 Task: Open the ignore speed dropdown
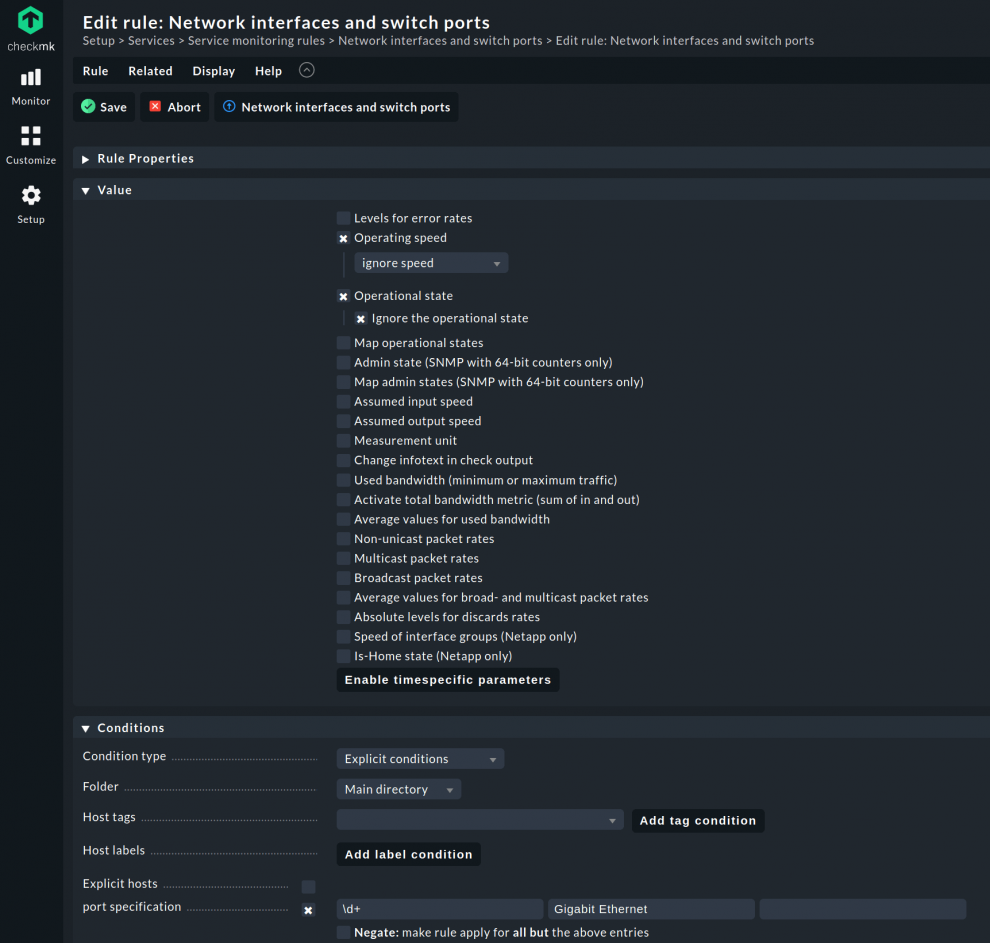point(430,262)
